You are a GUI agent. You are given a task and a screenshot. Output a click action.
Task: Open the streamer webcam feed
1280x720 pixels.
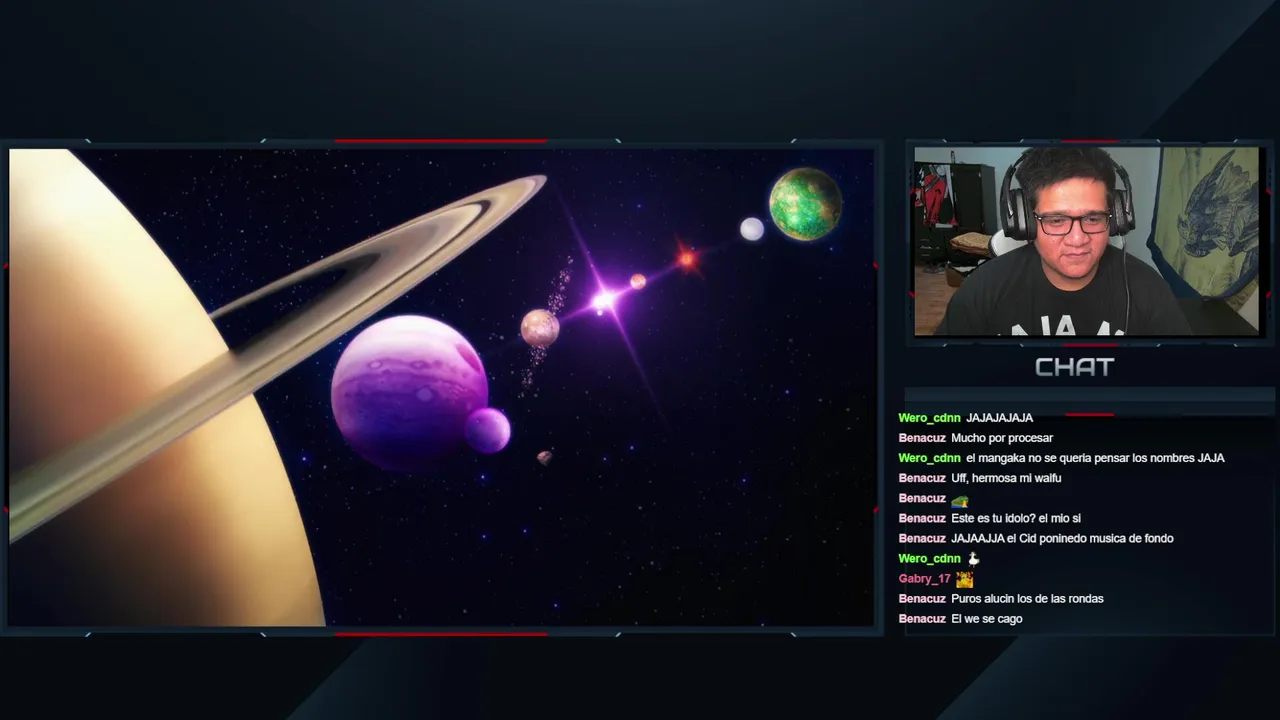pos(1086,241)
